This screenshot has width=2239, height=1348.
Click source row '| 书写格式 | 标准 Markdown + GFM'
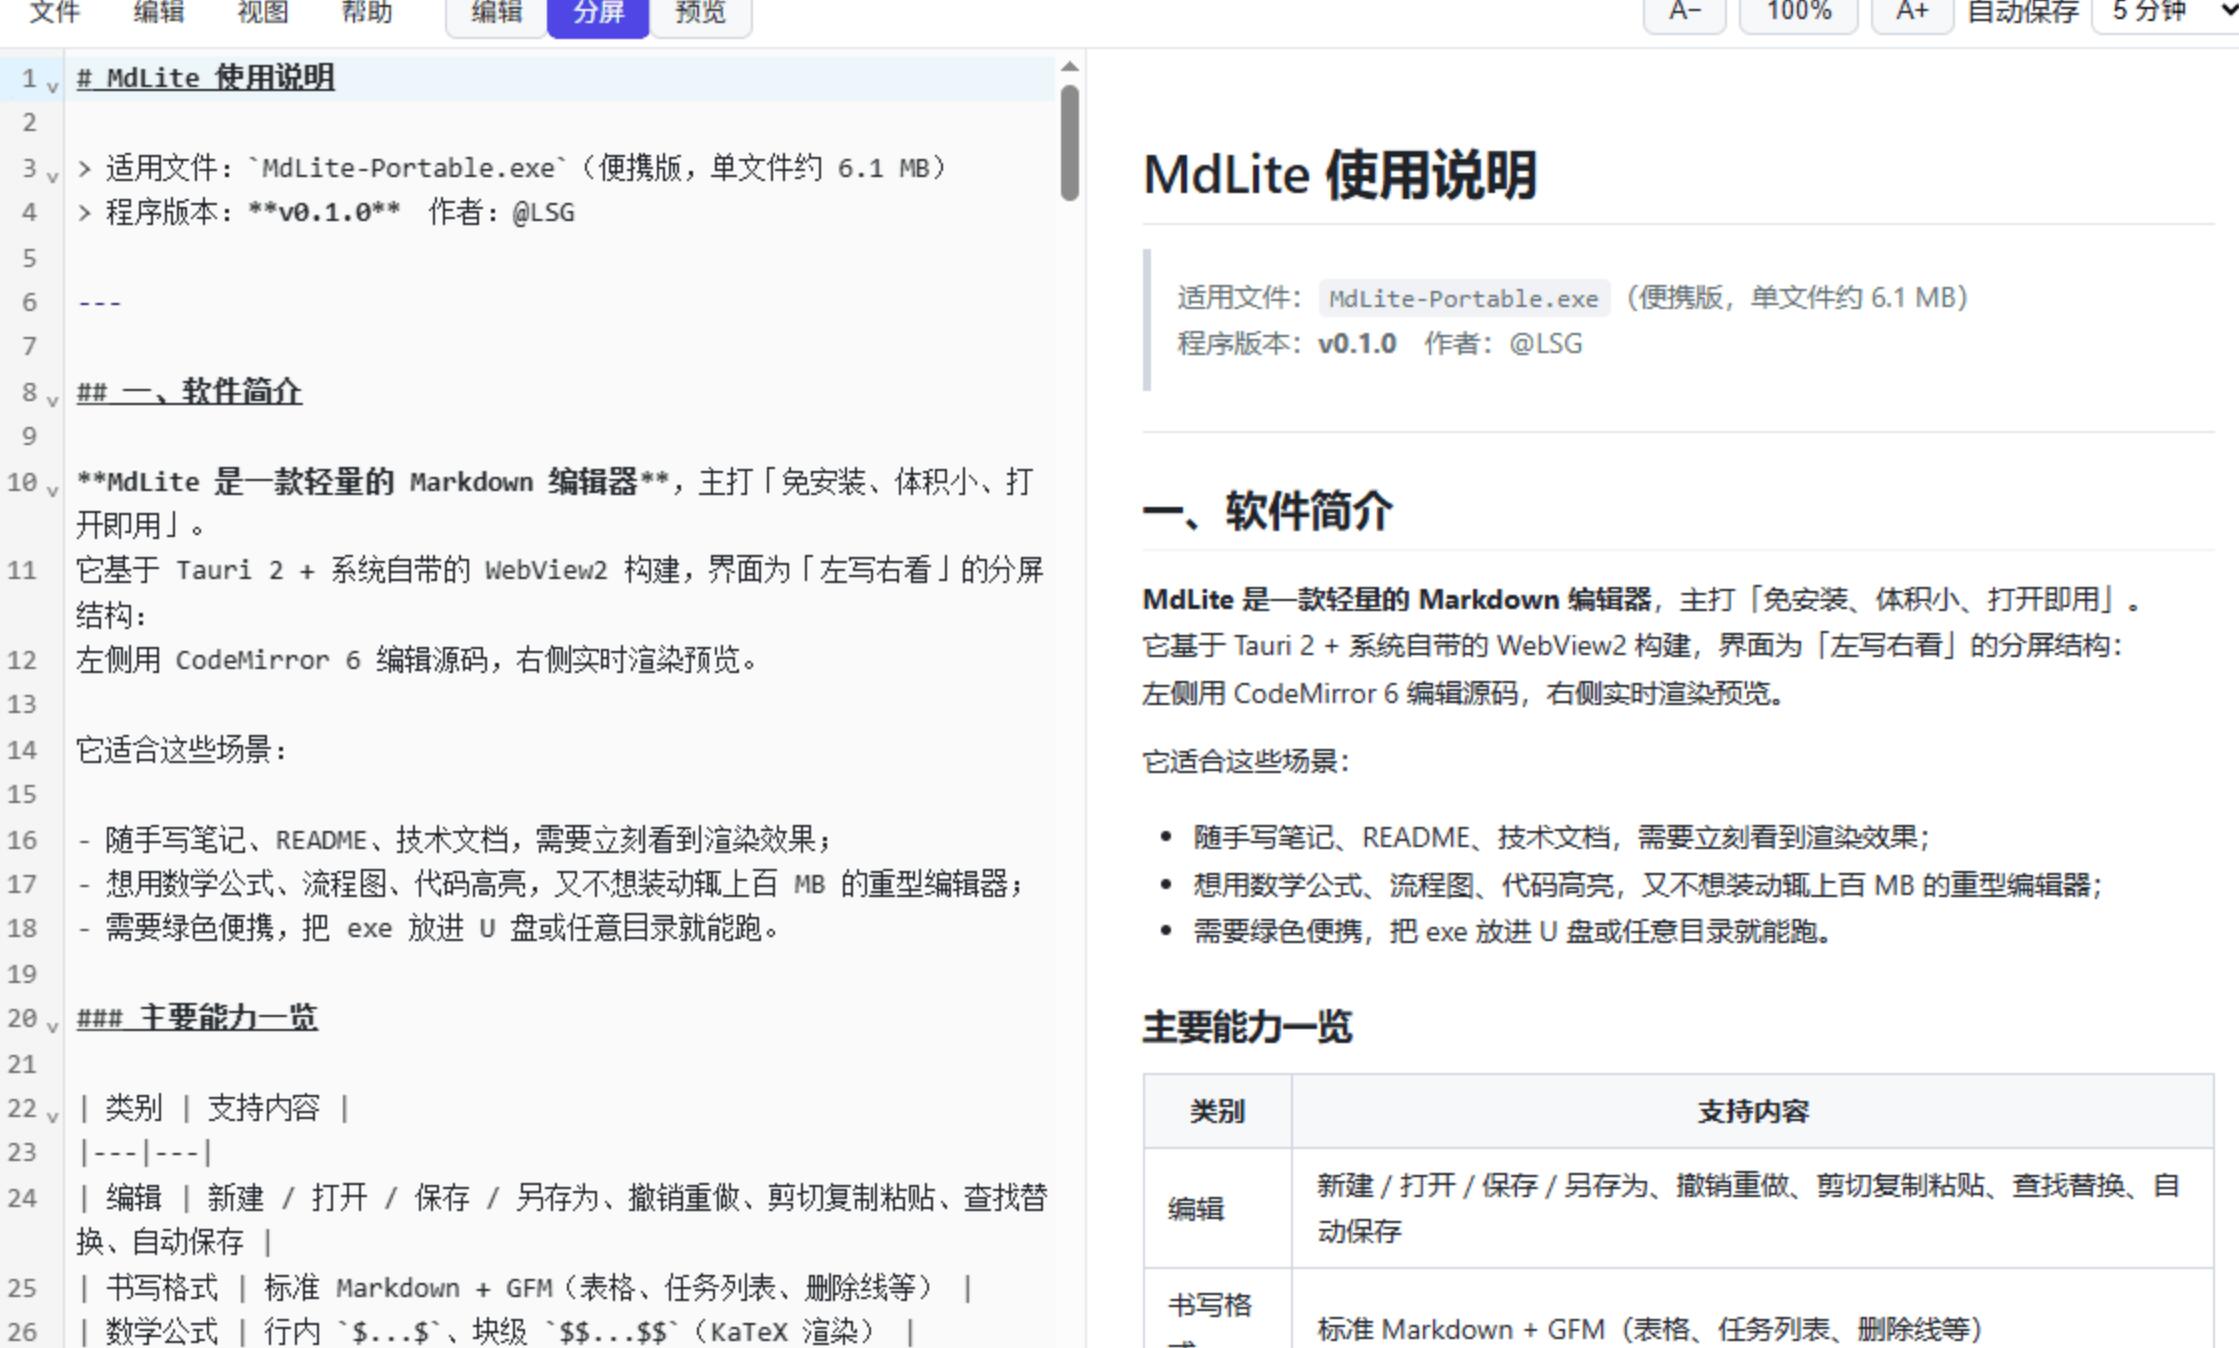524,1288
